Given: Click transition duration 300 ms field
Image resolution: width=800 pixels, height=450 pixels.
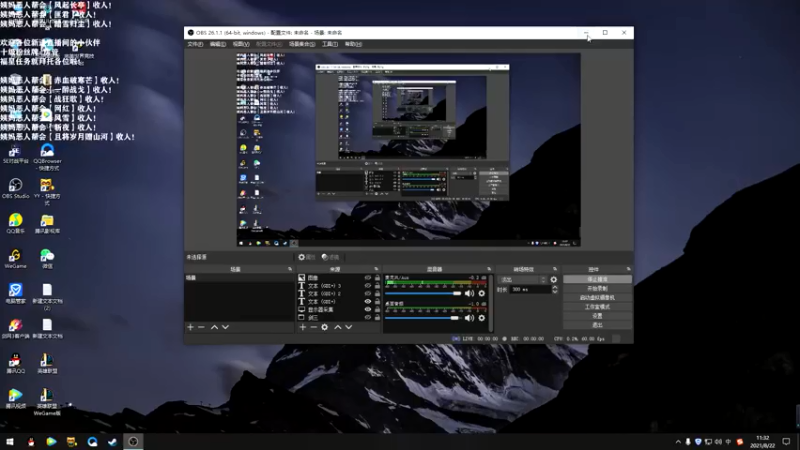Looking at the screenshot, I should tap(530, 289).
